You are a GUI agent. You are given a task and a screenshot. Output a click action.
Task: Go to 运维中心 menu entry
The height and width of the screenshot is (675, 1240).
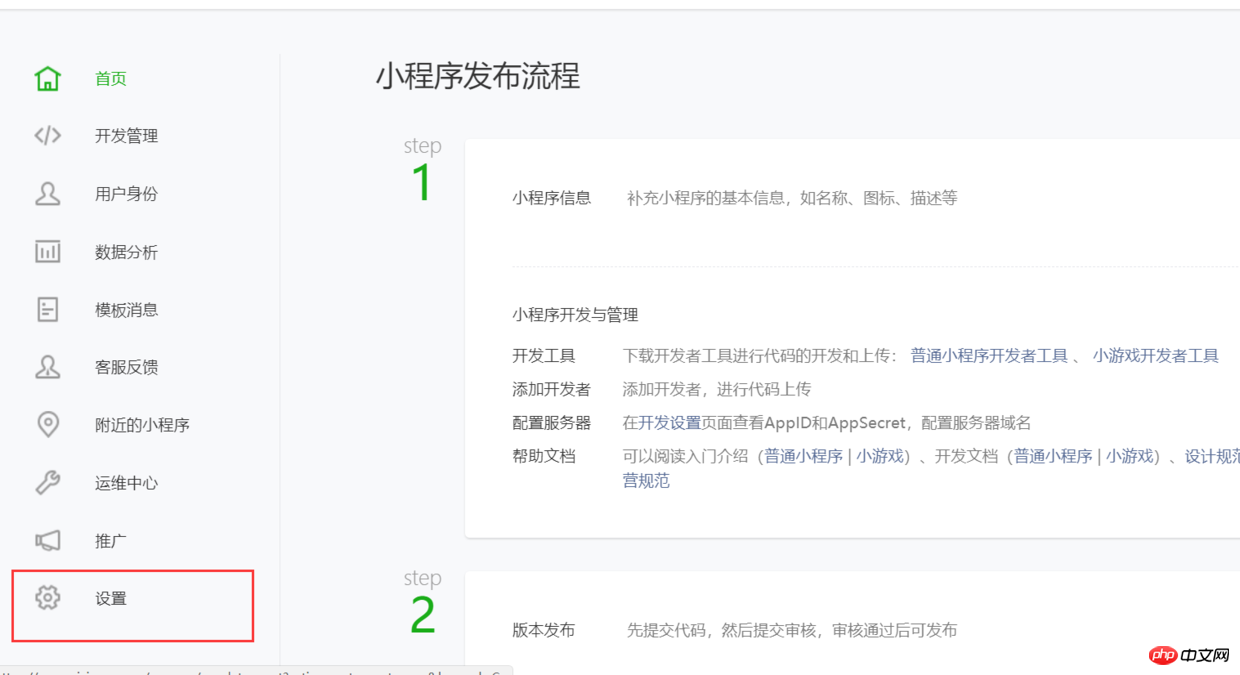coord(126,483)
